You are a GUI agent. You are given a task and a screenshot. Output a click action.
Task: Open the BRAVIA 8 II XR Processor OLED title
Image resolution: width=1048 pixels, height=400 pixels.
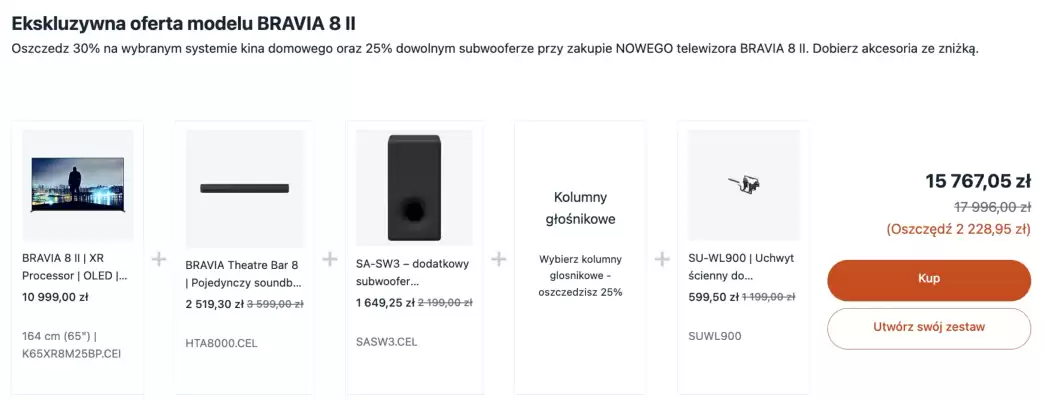(76, 267)
